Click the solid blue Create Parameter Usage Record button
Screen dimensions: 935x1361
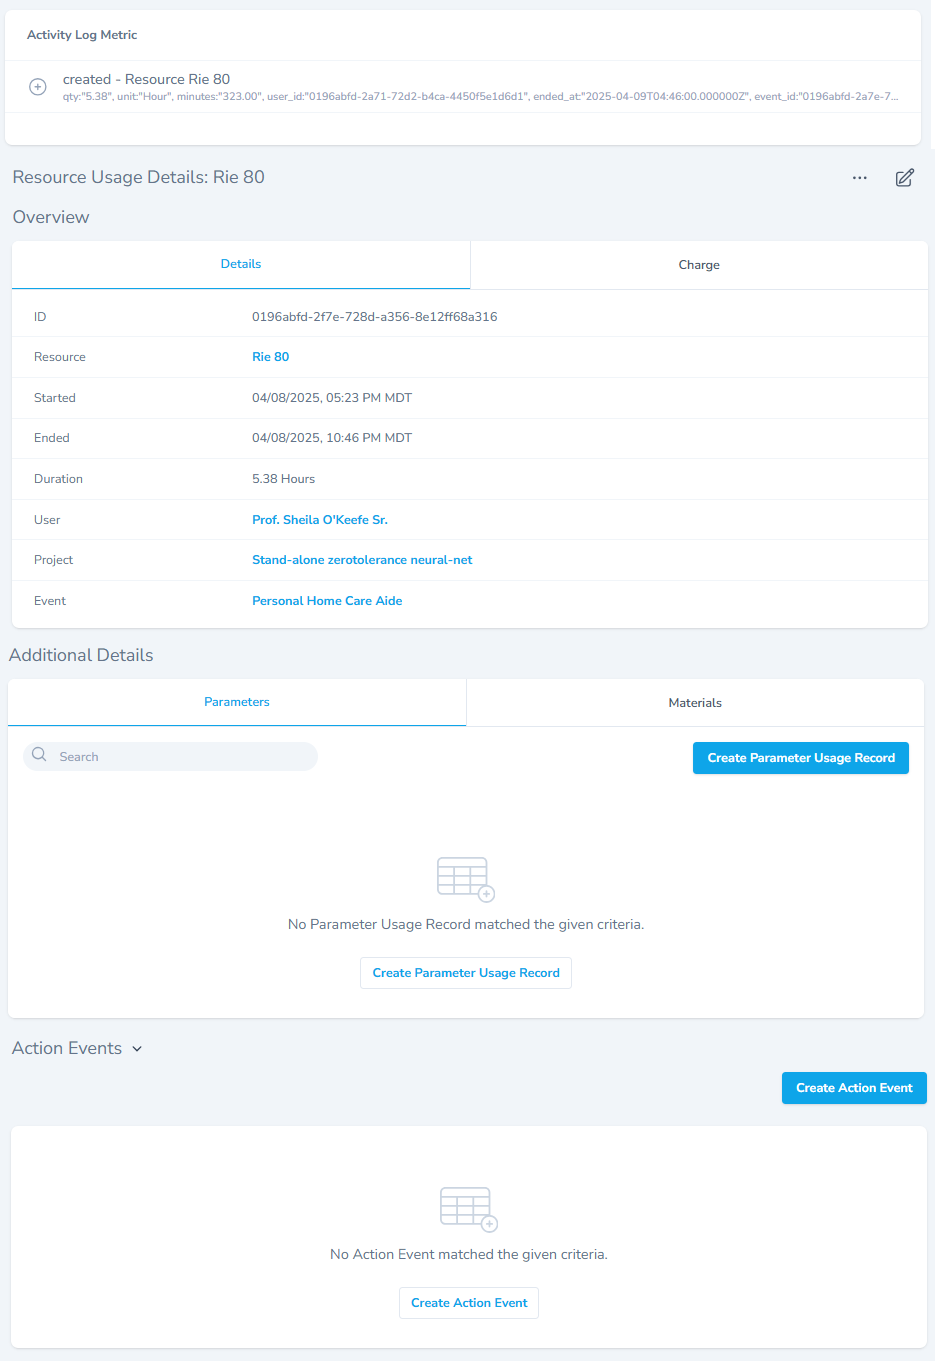click(x=800, y=758)
